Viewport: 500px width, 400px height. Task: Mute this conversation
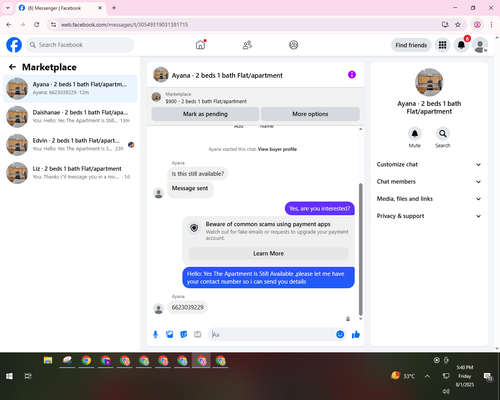pos(415,134)
